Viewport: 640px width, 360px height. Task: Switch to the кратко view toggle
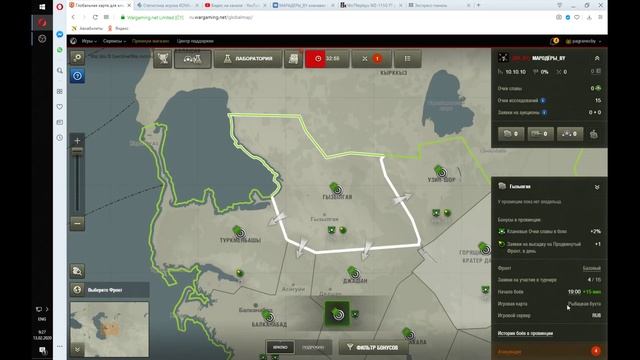tap(280, 347)
